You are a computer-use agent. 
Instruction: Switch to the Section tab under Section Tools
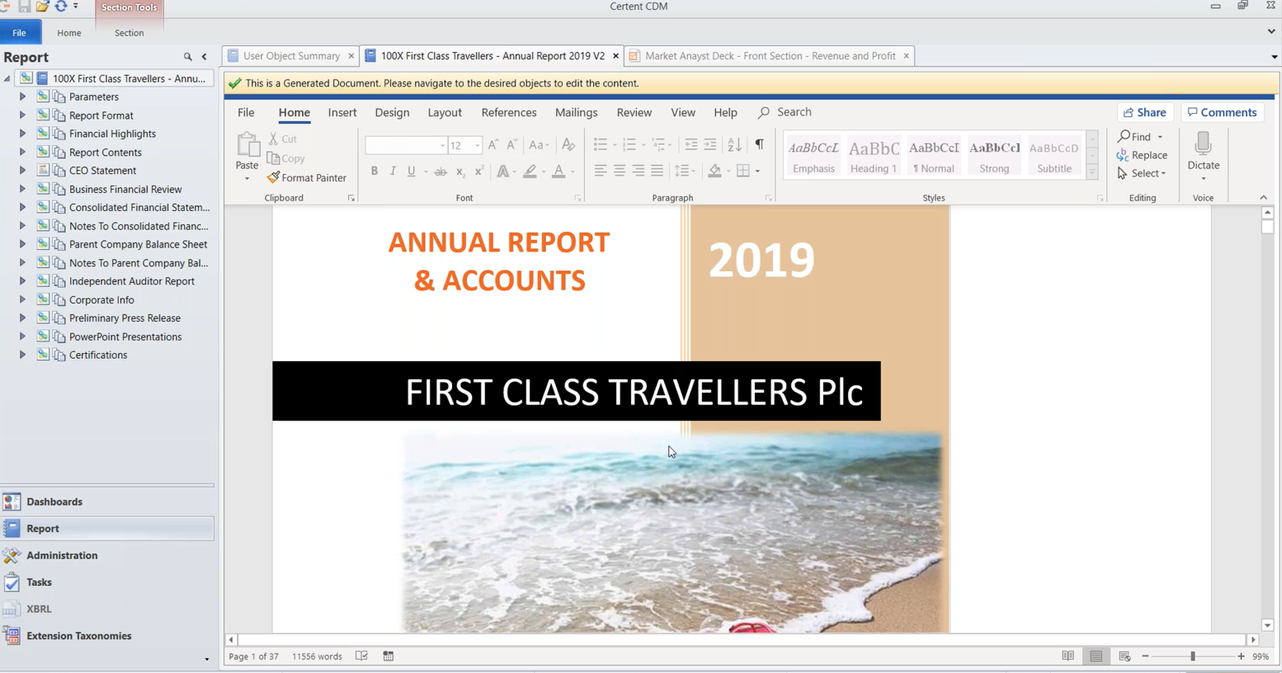tap(129, 33)
